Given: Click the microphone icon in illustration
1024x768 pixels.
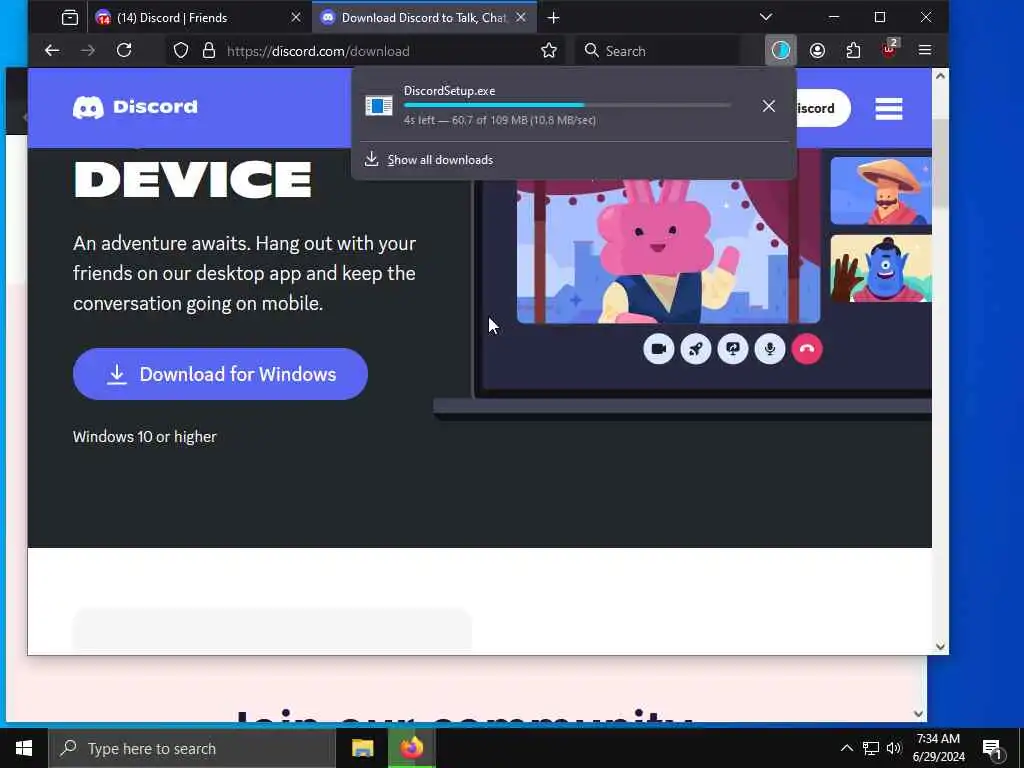Looking at the screenshot, I should [770, 349].
